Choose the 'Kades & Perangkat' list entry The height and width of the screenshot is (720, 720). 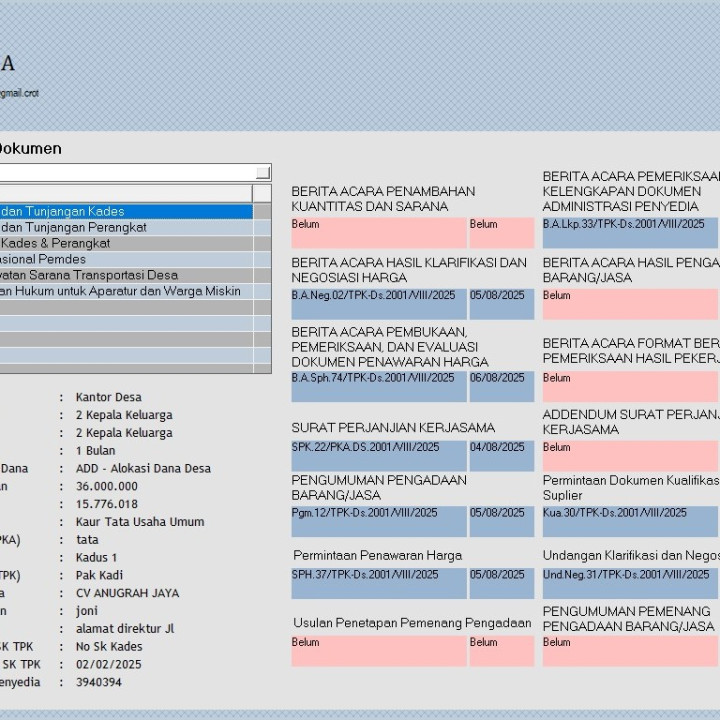click(125, 243)
